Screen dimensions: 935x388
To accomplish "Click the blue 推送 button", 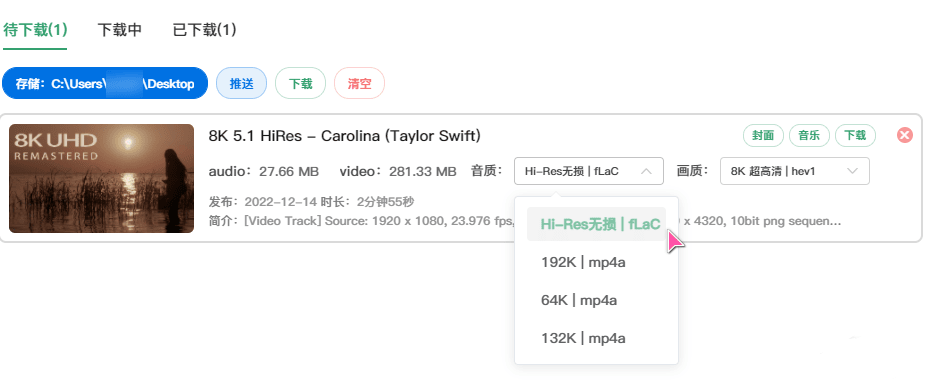I will [x=242, y=83].
